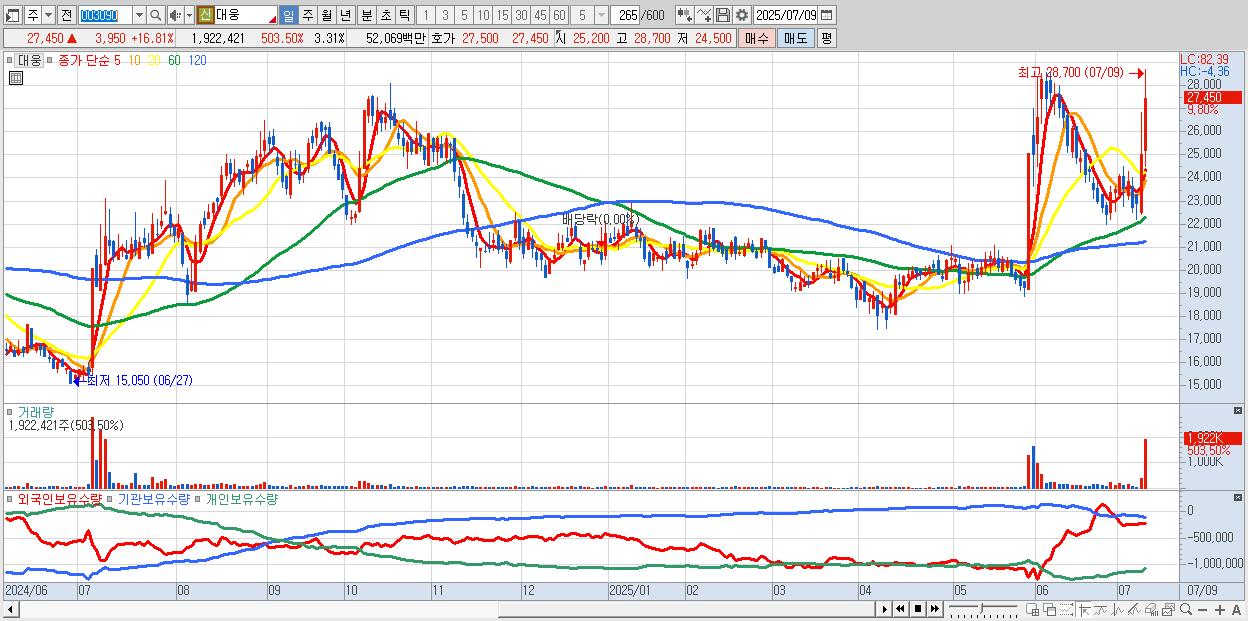Select the 1 interval tab
The width and height of the screenshot is (1248, 621).
[425, 15]
